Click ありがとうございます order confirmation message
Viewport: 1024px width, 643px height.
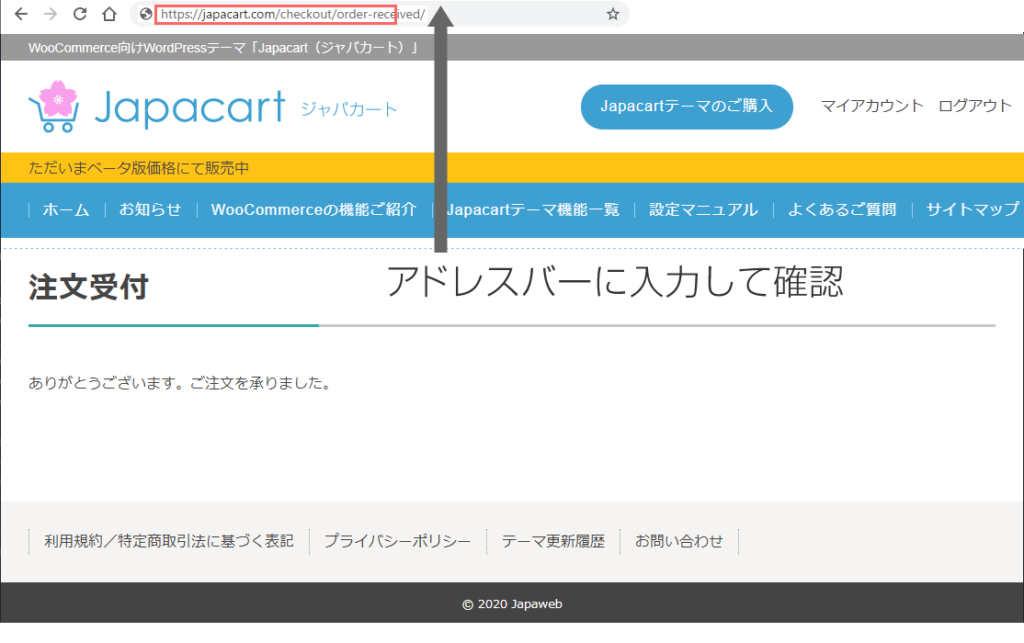click(x=180, y=383)
